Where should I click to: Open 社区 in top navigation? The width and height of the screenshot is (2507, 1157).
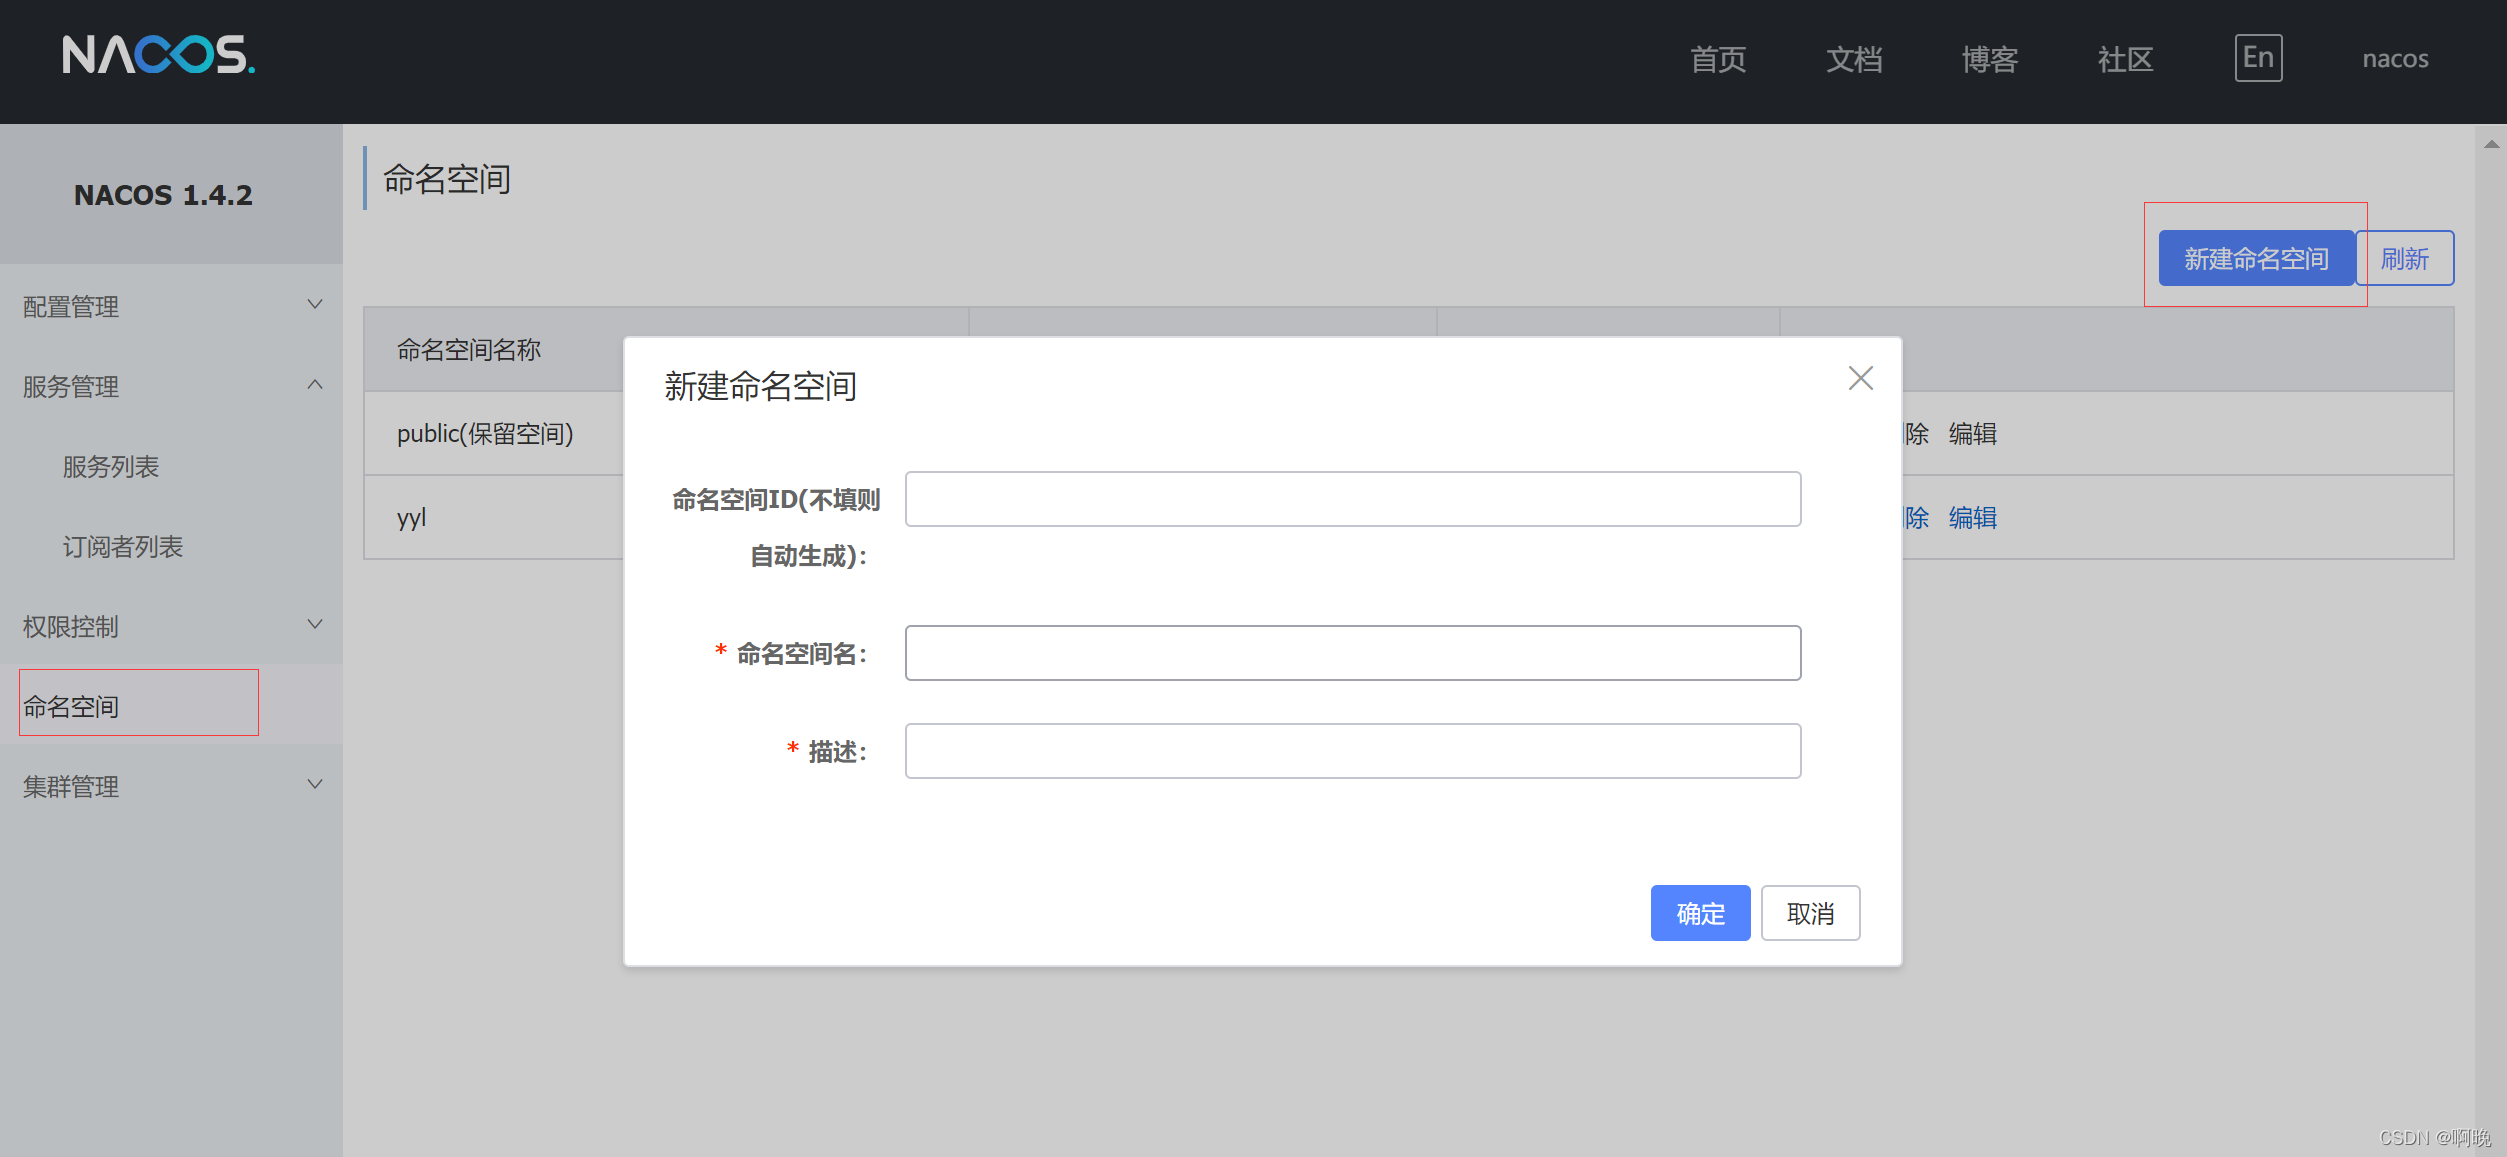[2125, 59]
